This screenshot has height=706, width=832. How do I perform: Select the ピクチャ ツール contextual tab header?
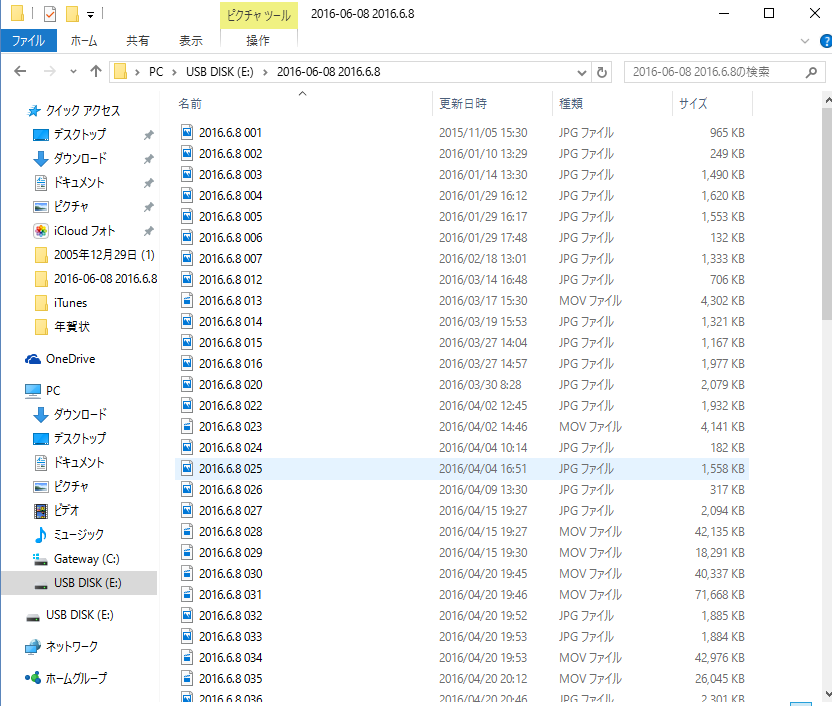tap(259, 15)
